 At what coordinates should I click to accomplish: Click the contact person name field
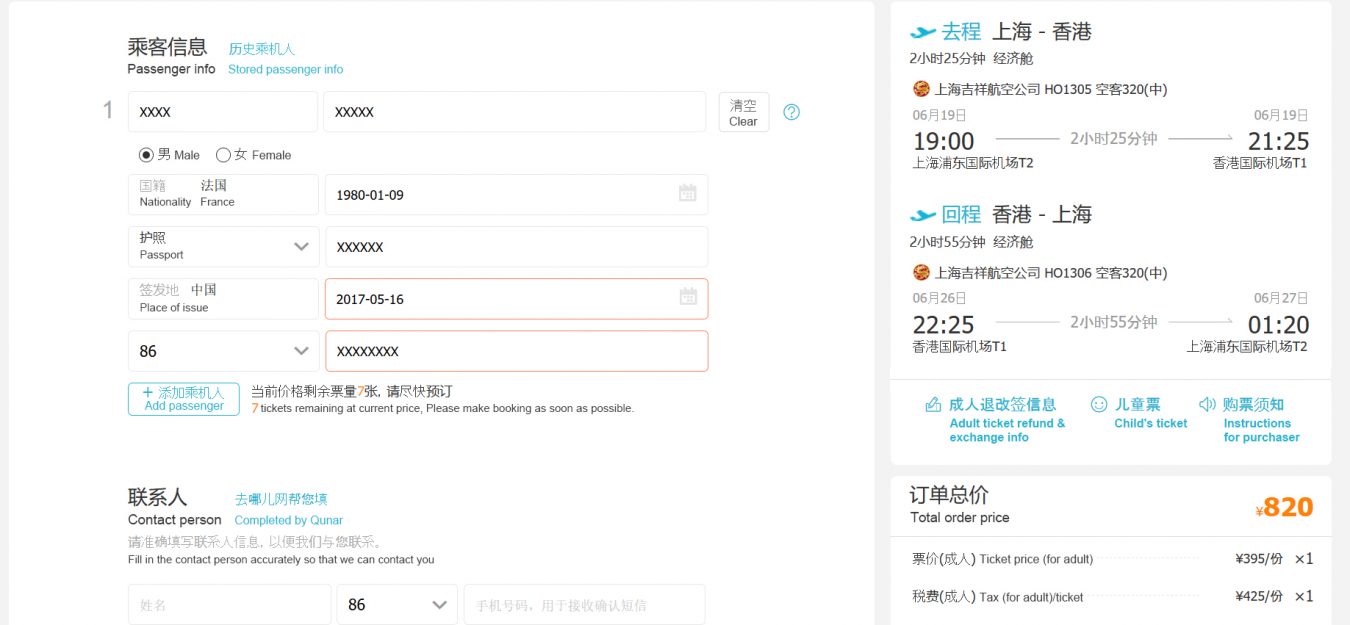pyautogui.click(x=229, y=605)
